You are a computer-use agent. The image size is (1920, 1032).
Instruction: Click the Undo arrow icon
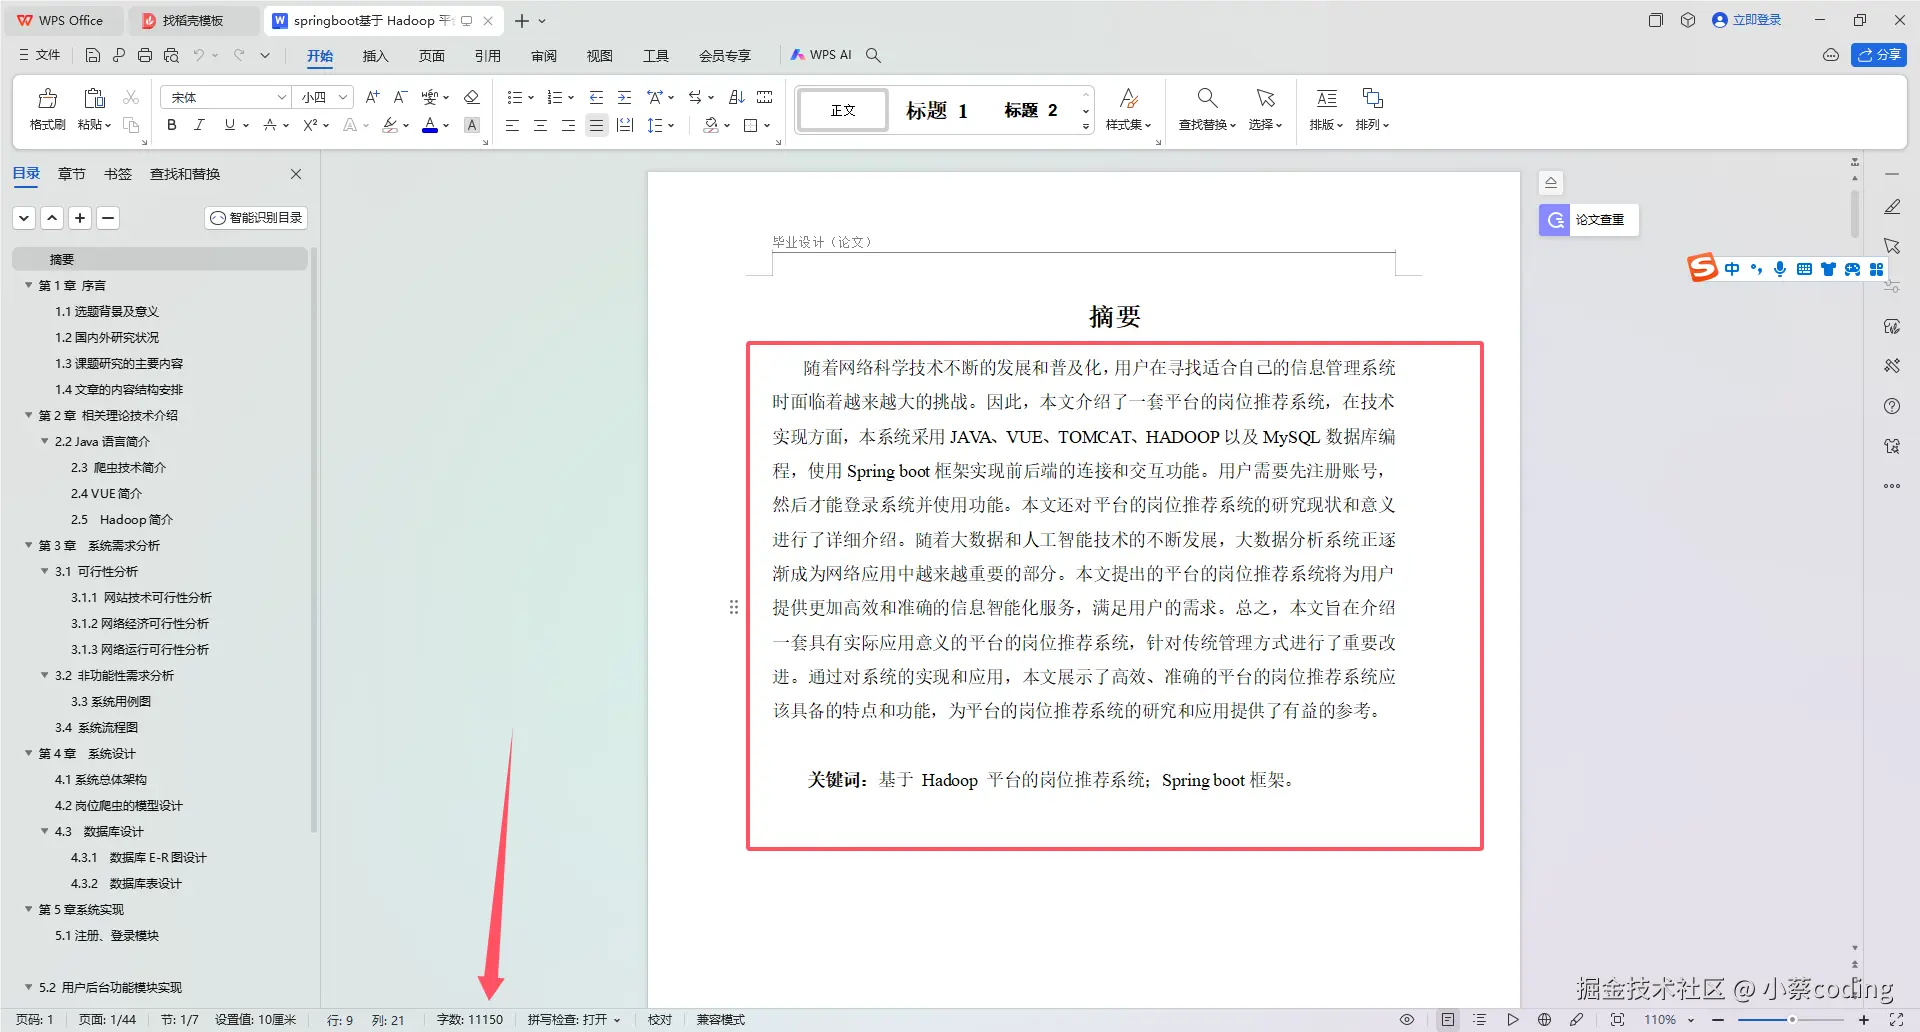[x=199, y=55]
